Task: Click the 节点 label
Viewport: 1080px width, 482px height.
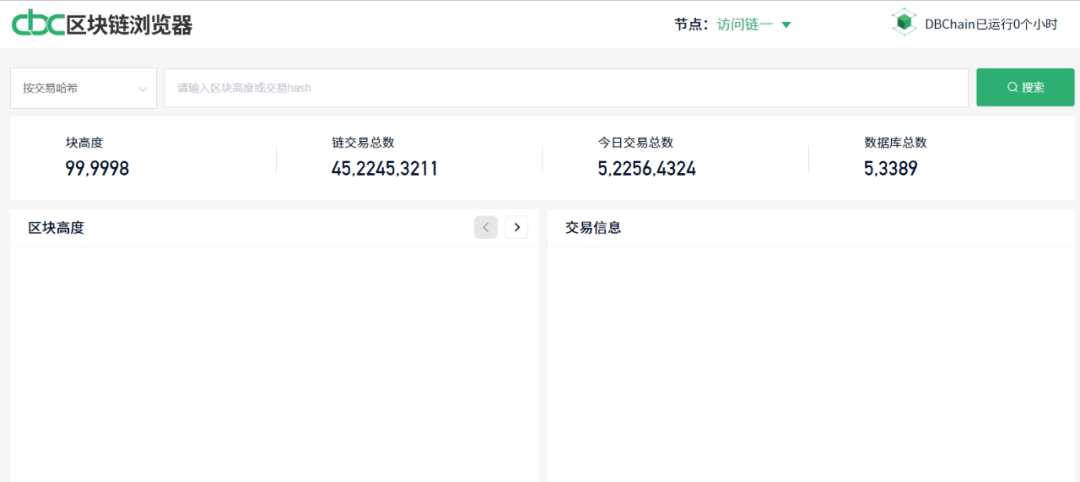Action: (x=693, y=25)
